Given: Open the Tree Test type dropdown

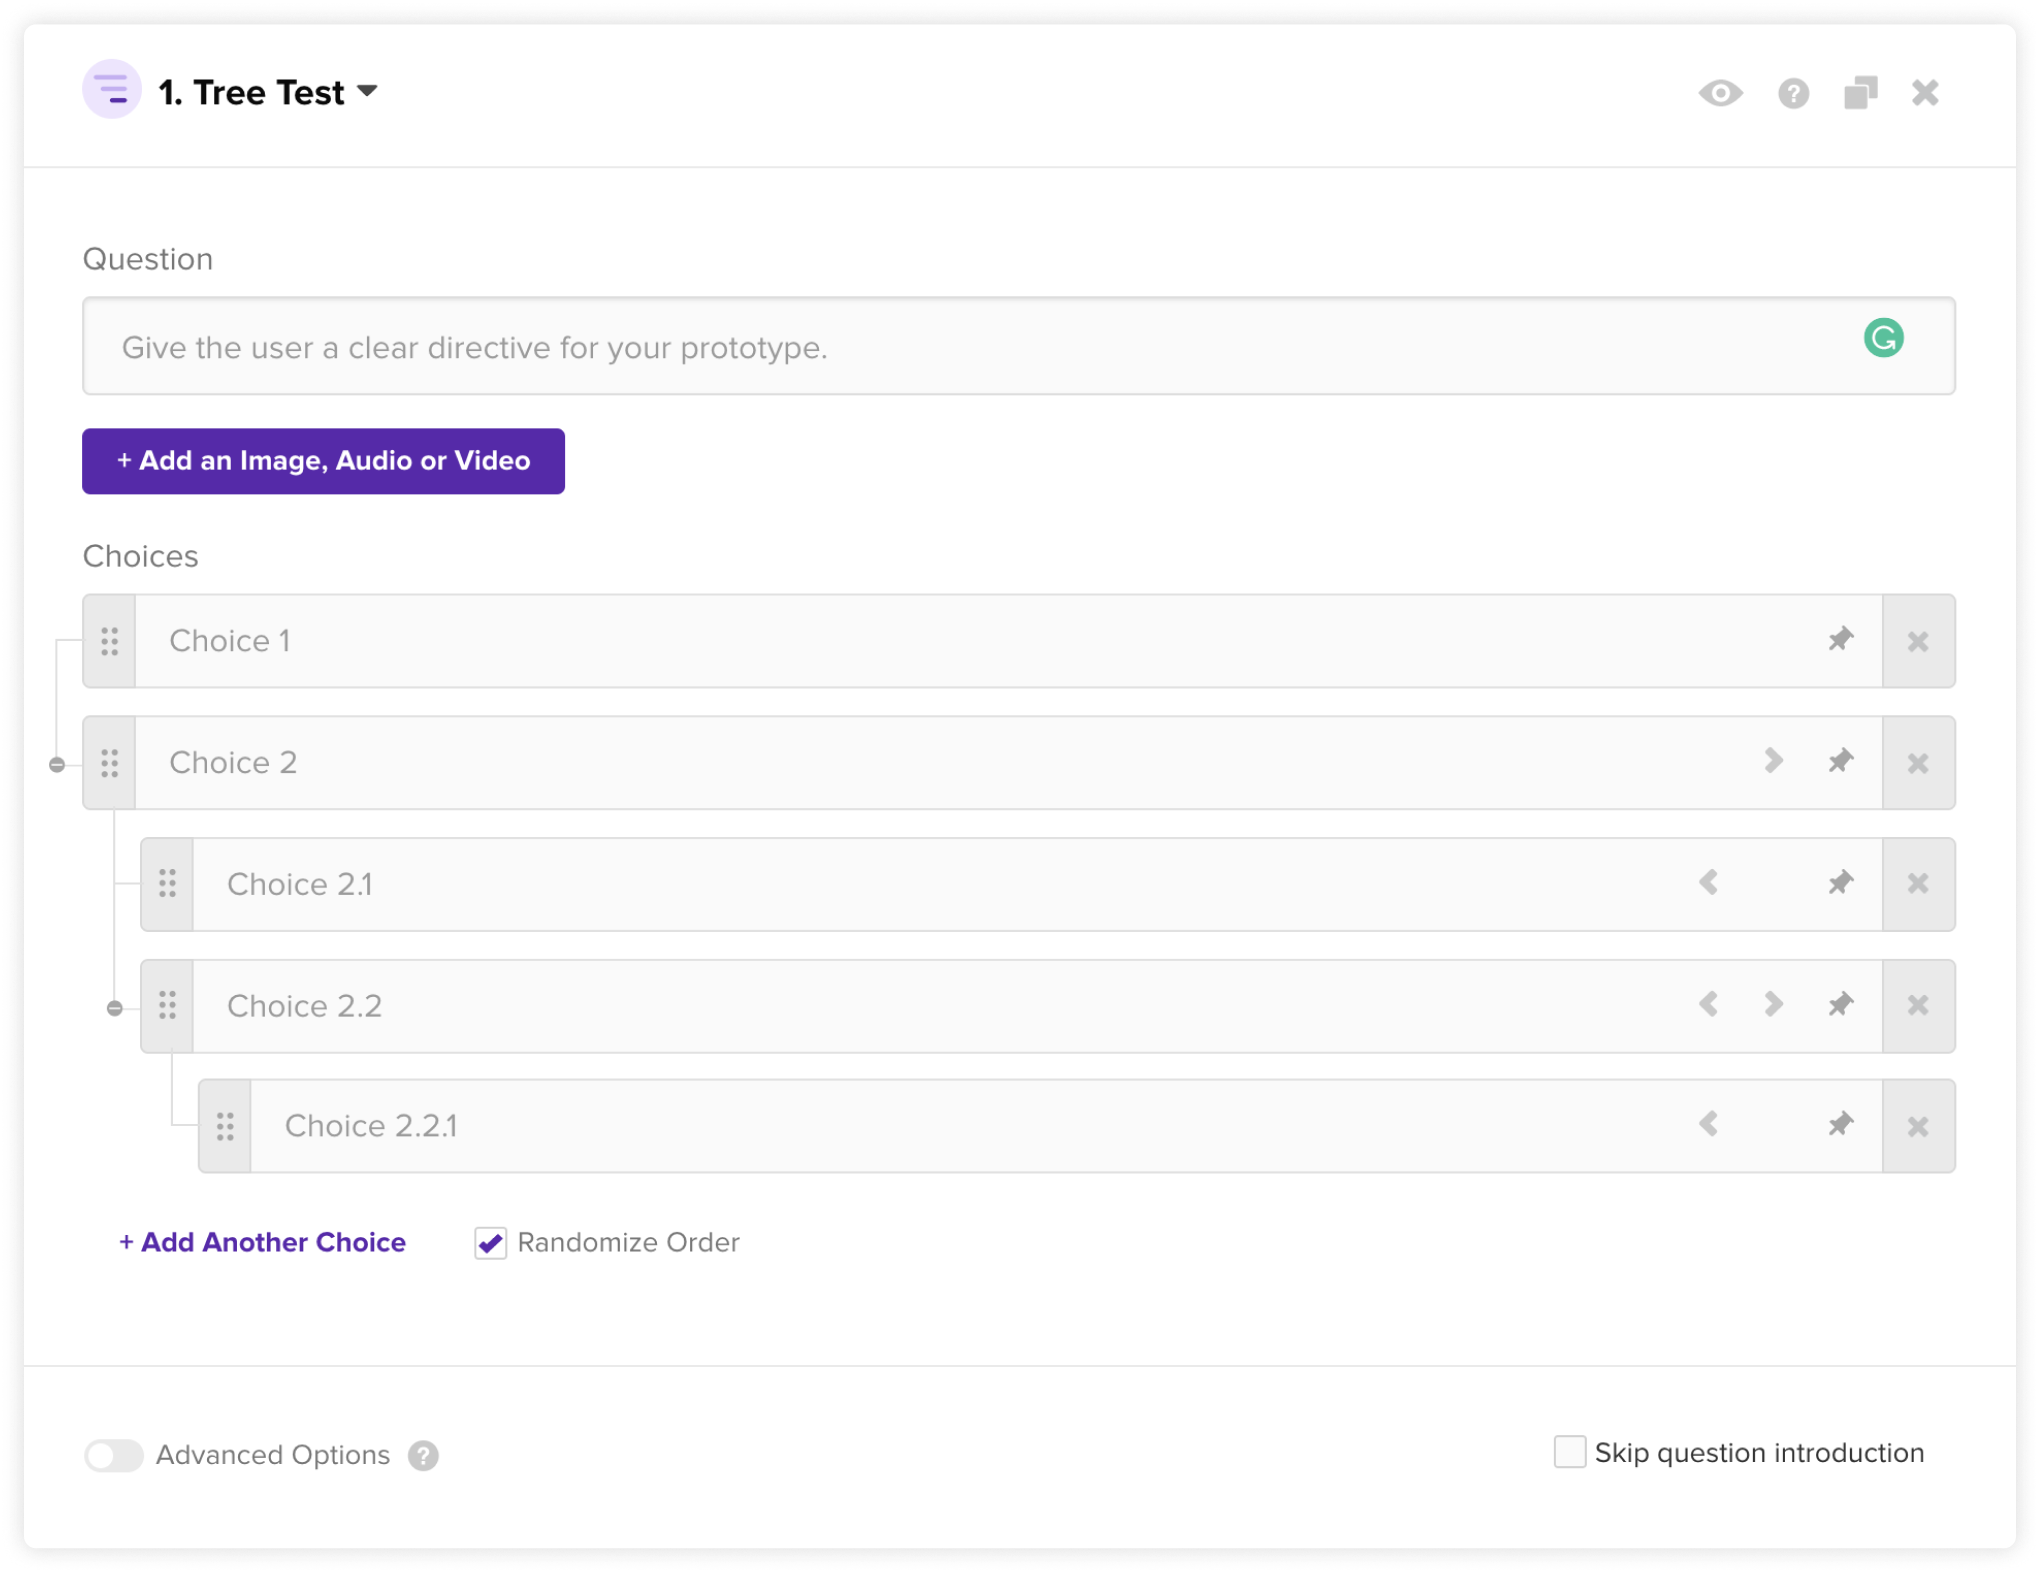Looking at the screenshot, I should 368,92.
